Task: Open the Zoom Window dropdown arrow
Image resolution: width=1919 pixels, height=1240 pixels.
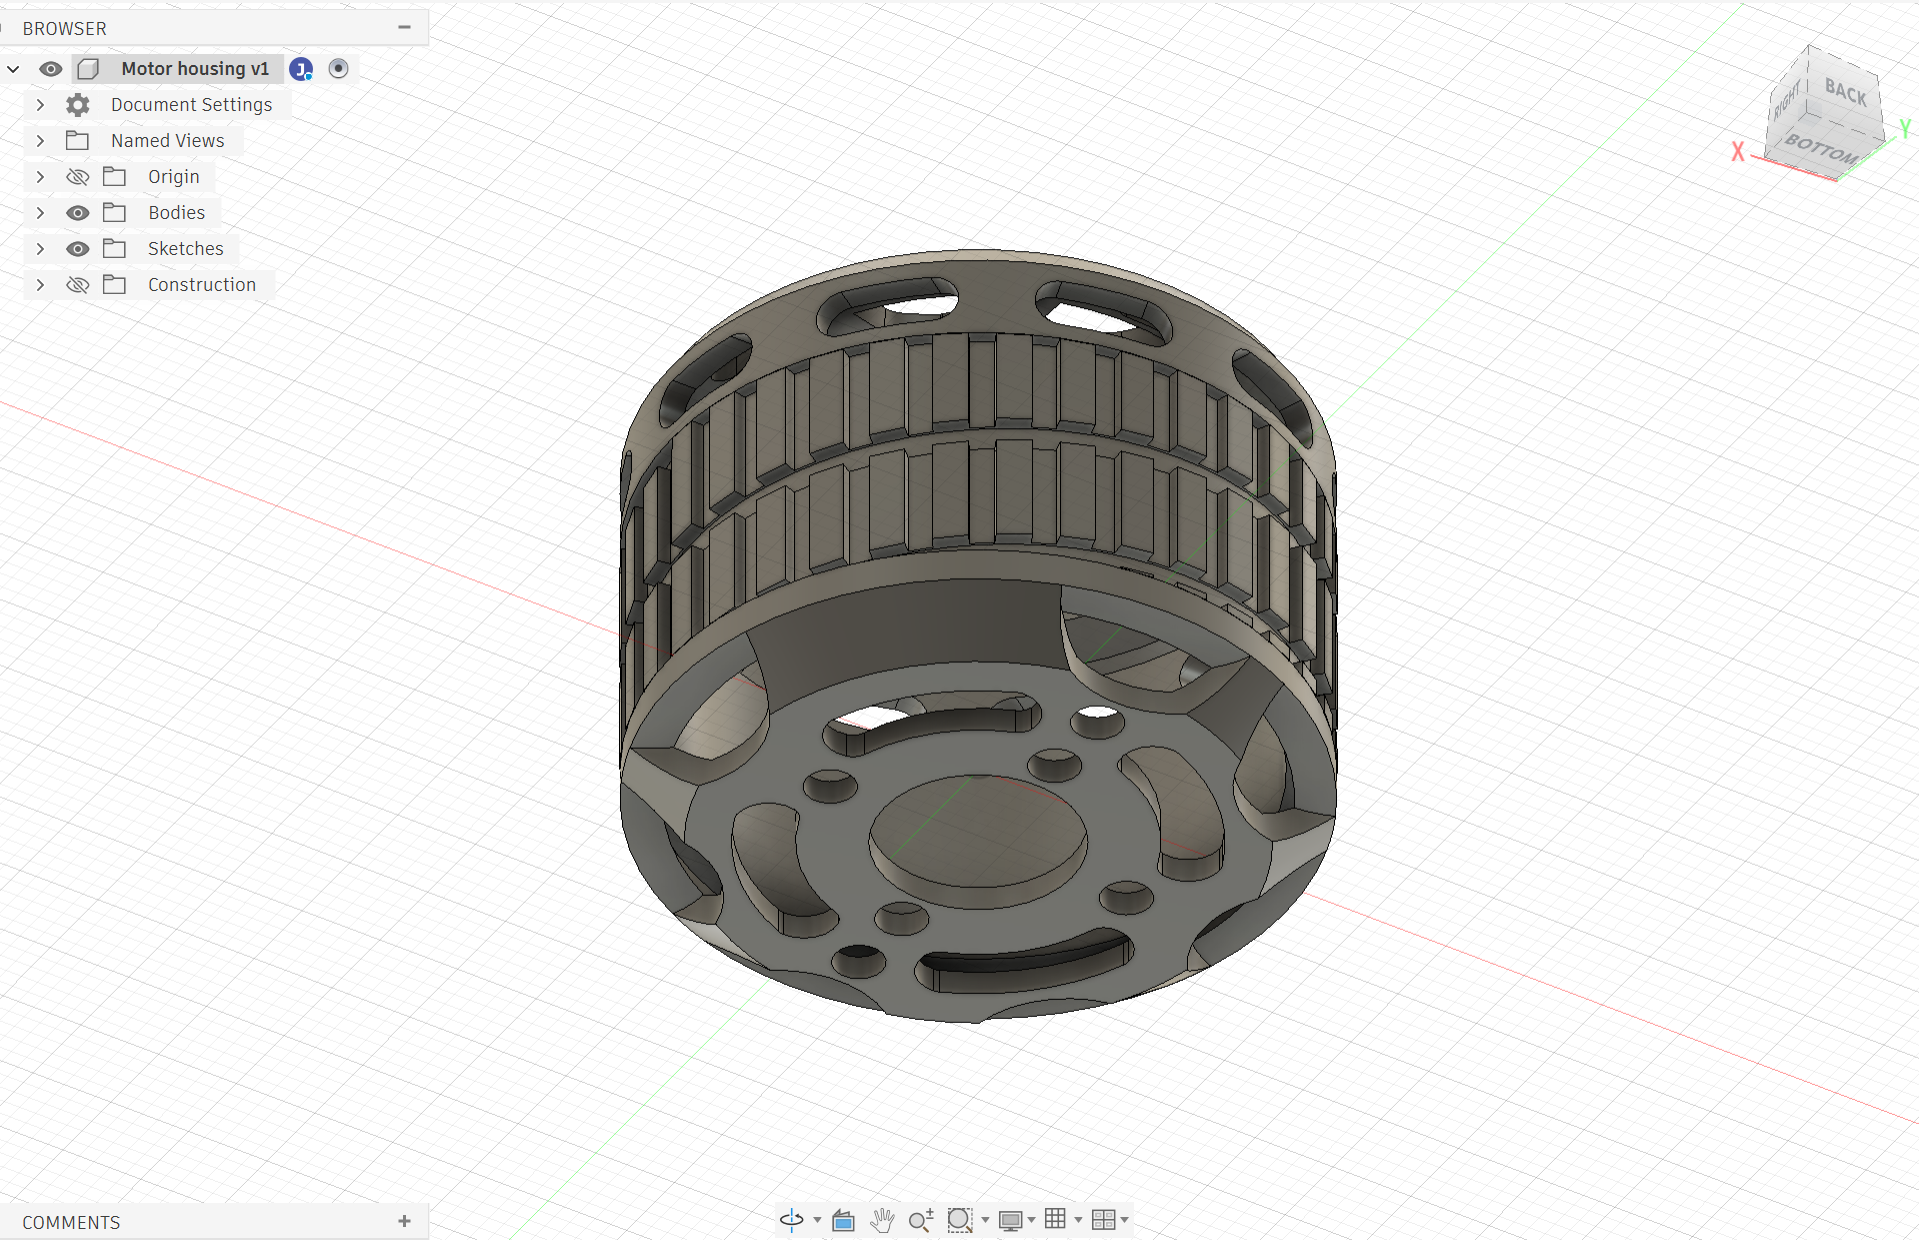Action: [985, 1220]
